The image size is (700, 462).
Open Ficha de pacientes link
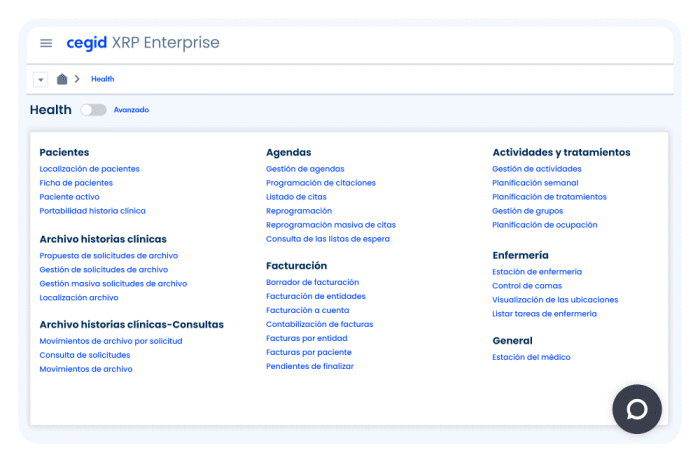(x=76, y=183)
